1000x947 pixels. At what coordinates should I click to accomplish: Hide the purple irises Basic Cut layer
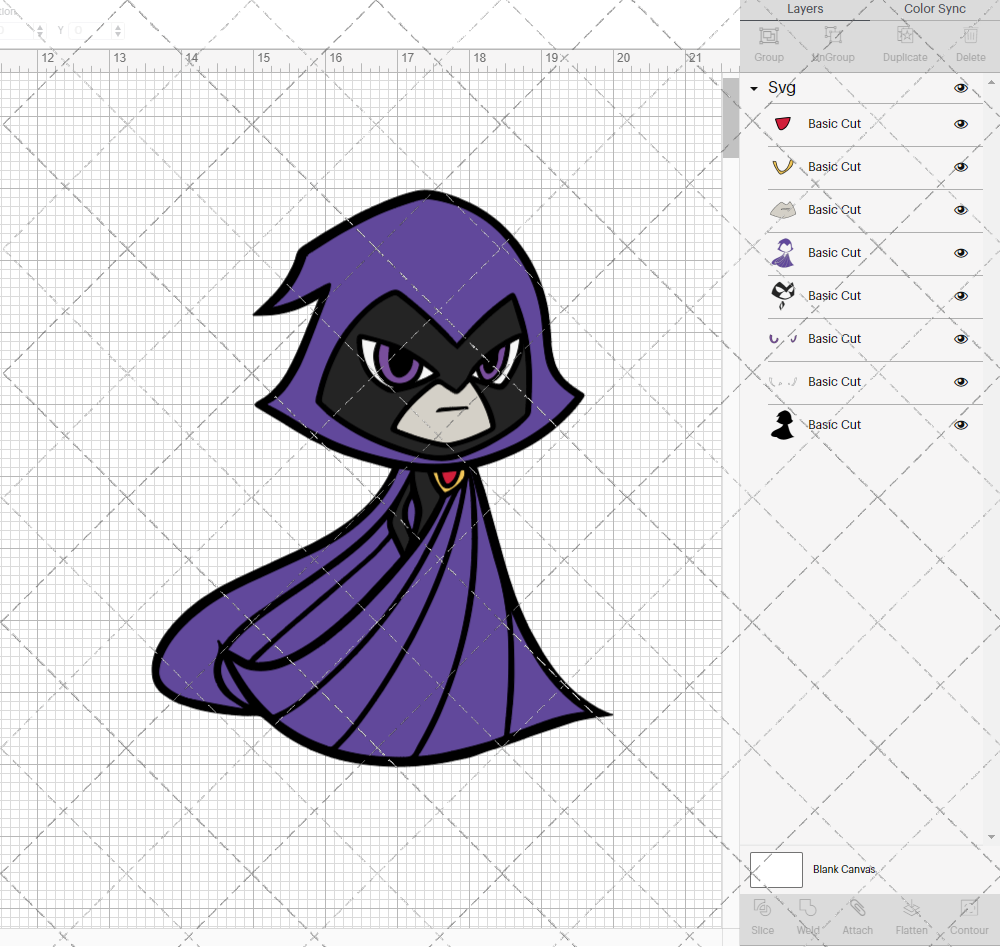pyautogui.click(x=960, y=339)
